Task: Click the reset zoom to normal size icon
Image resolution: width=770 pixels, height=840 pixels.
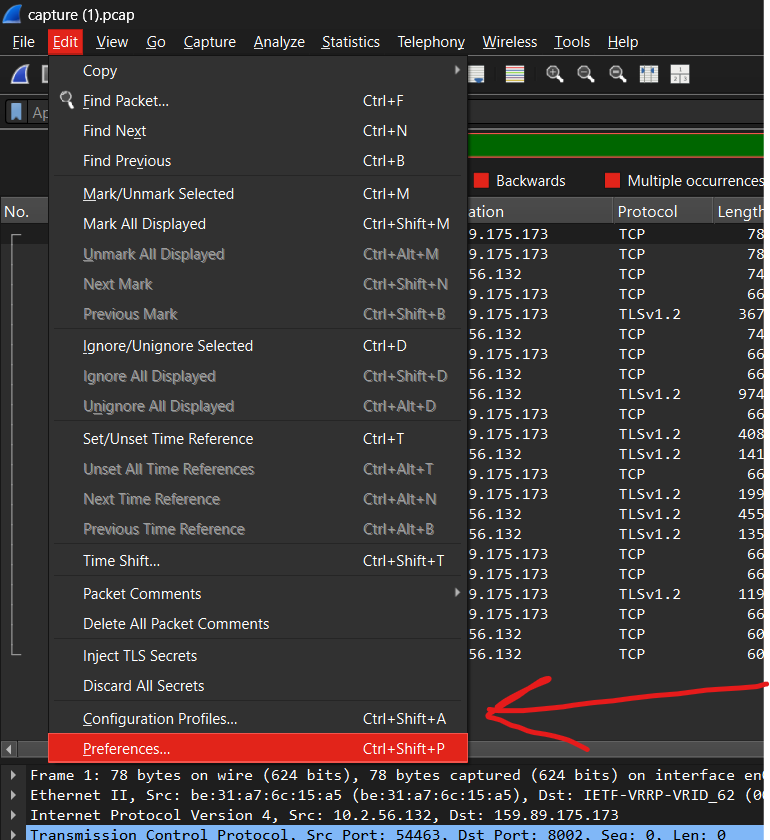Action: [617, 74]
